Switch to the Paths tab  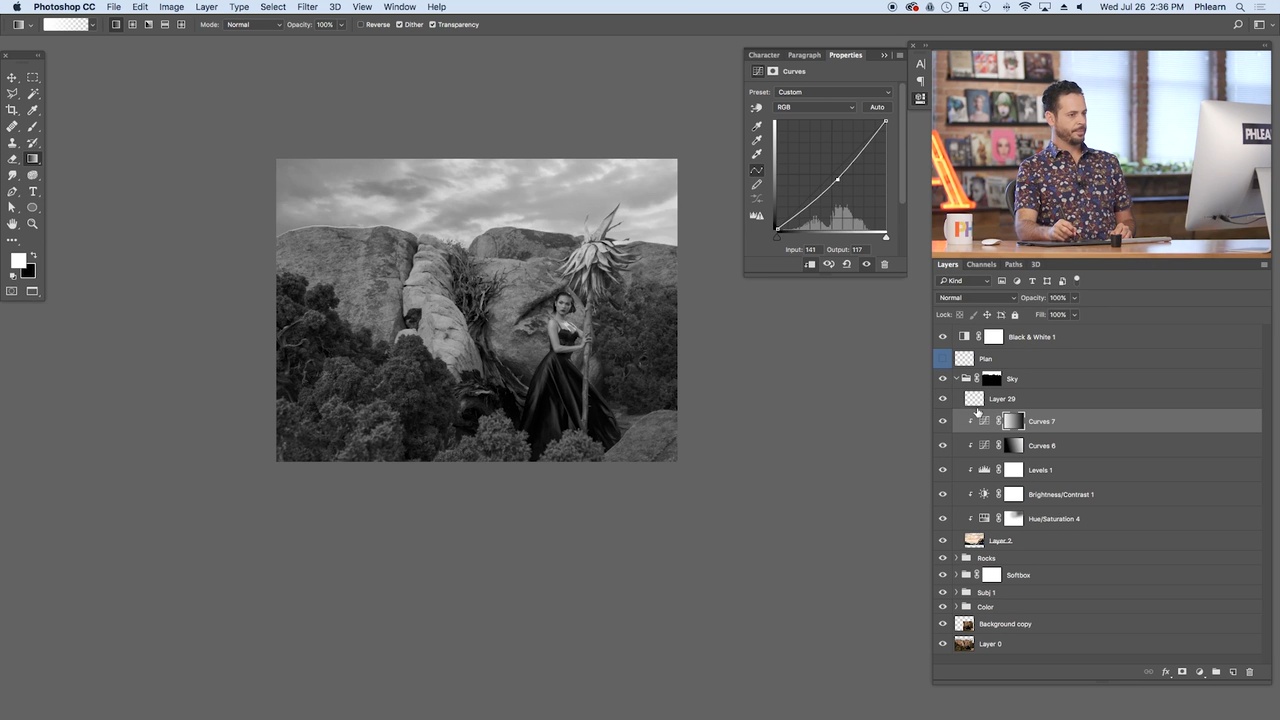point(1013,264)
